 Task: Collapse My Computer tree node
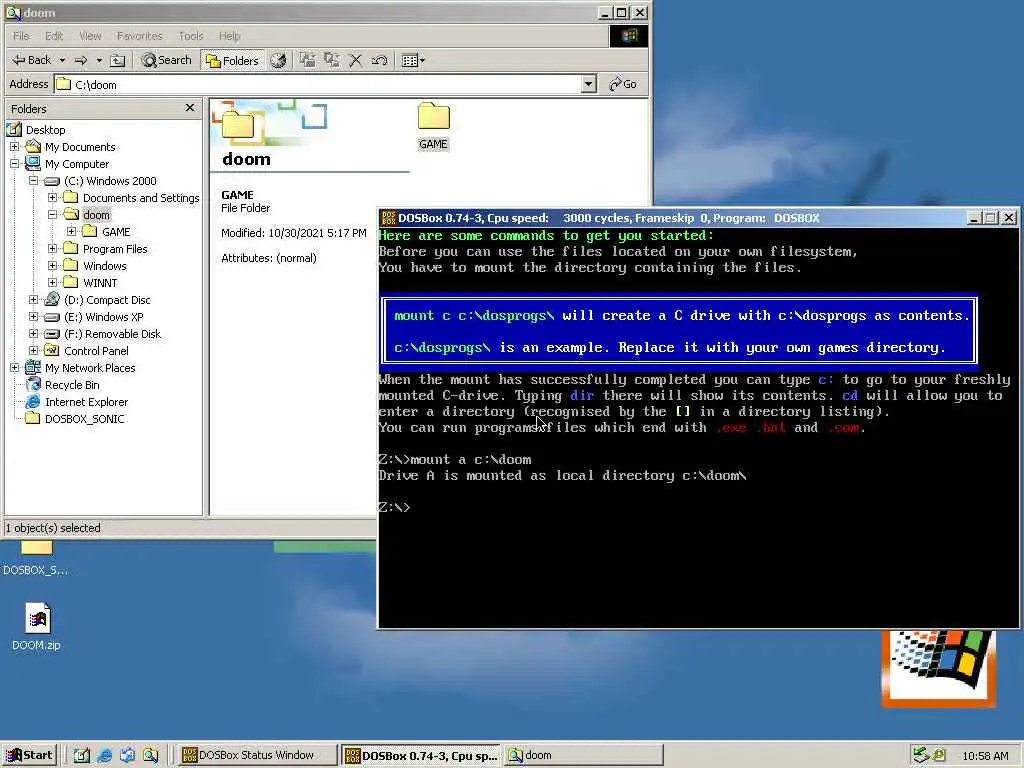click(14, 164)
